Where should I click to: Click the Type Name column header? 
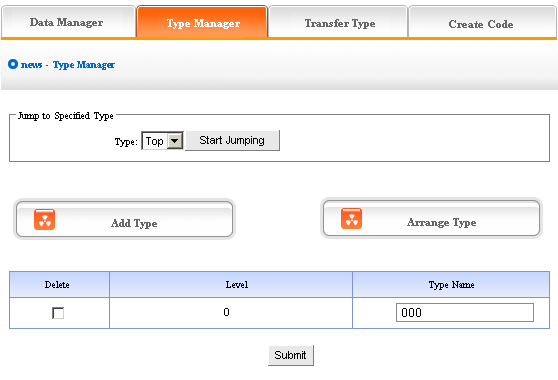click(x=451, y=285)
